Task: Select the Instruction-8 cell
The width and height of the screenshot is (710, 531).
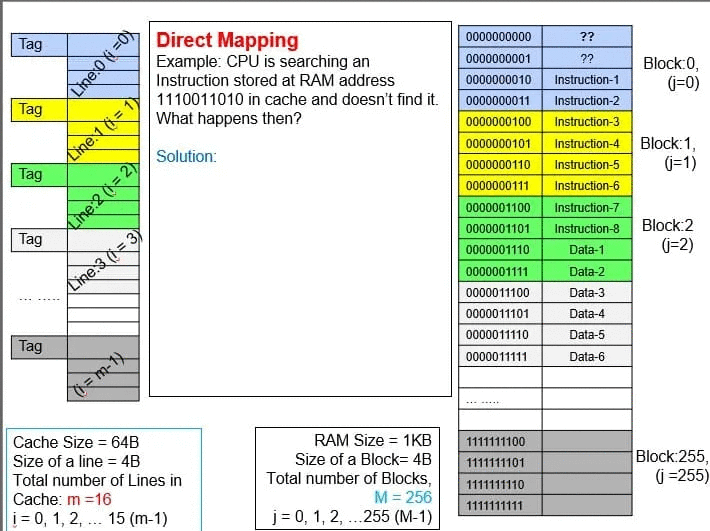Action: (587, 229)
